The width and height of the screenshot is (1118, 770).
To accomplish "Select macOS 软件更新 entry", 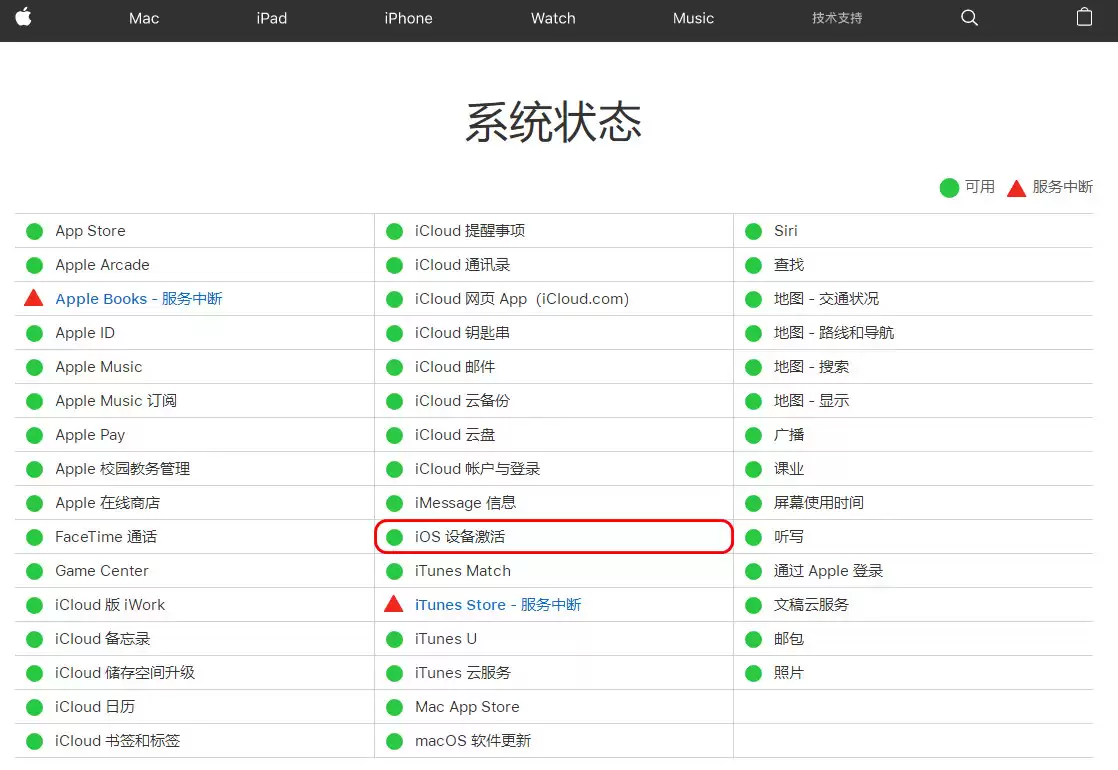I will click(x=473, y=741).
